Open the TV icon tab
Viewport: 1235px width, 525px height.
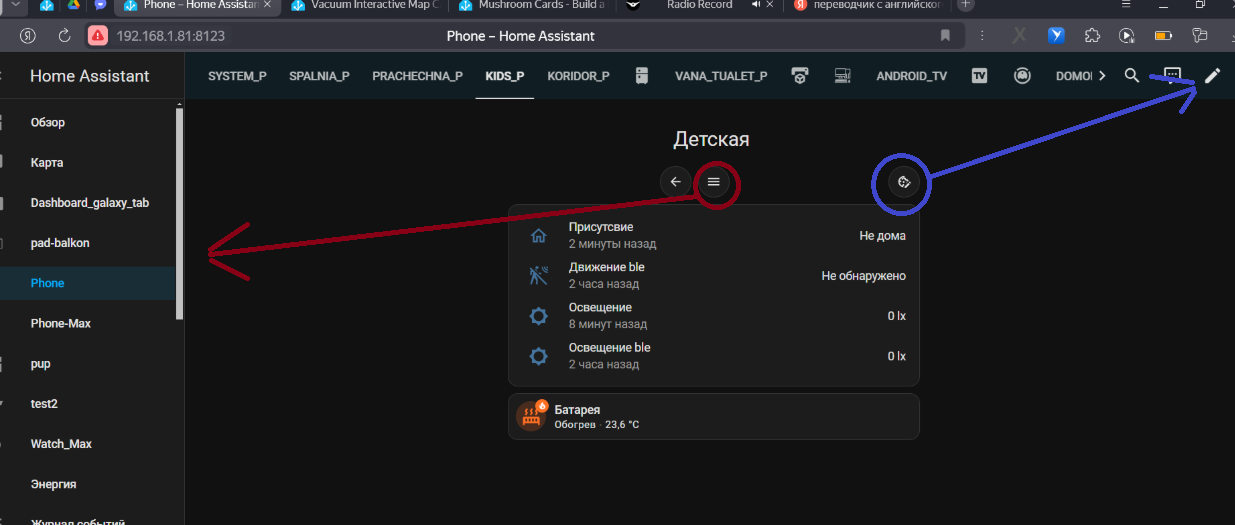tap(980, 75)
